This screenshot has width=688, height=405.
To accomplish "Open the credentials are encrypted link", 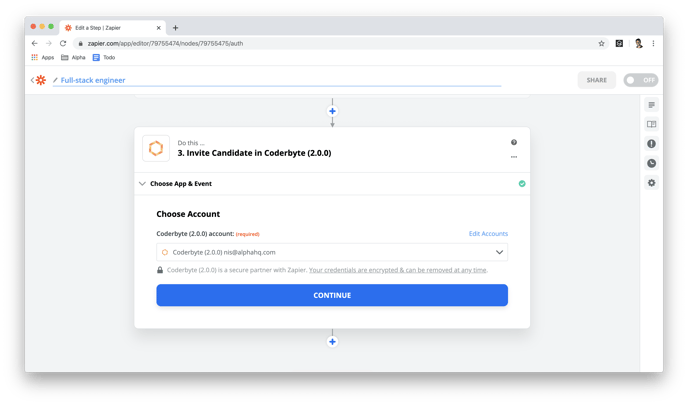I will (x=398, y=270).
